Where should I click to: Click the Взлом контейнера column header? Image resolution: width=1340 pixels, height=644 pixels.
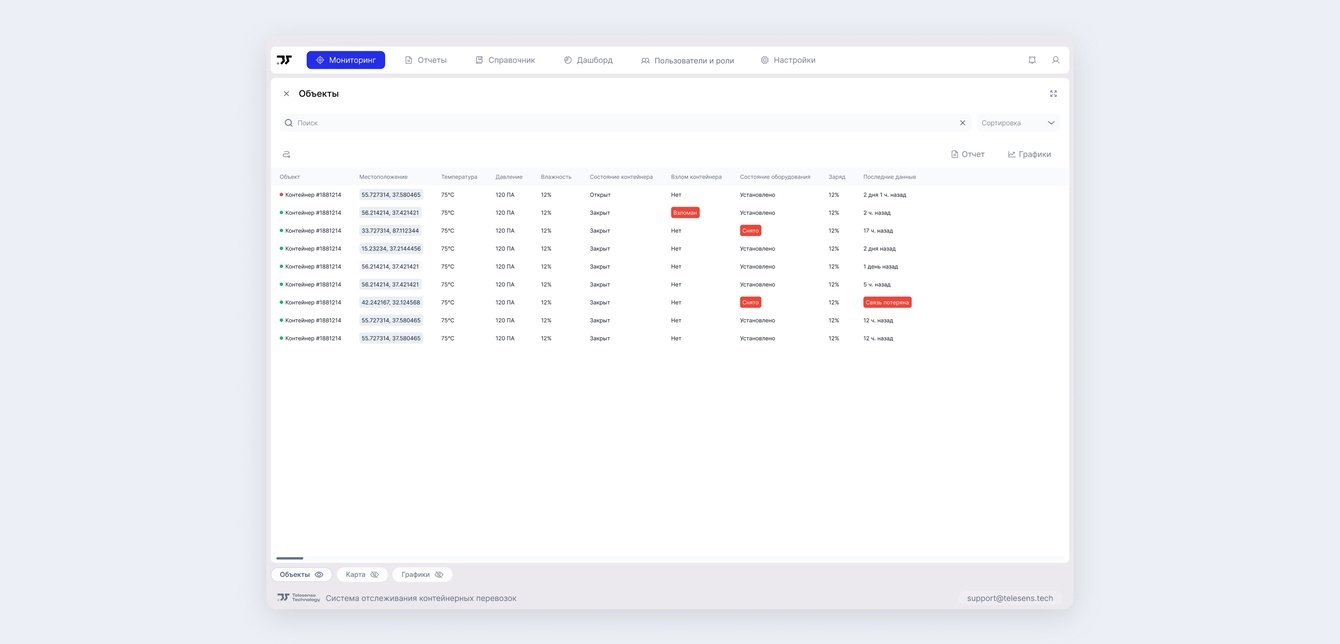(696, 177)
